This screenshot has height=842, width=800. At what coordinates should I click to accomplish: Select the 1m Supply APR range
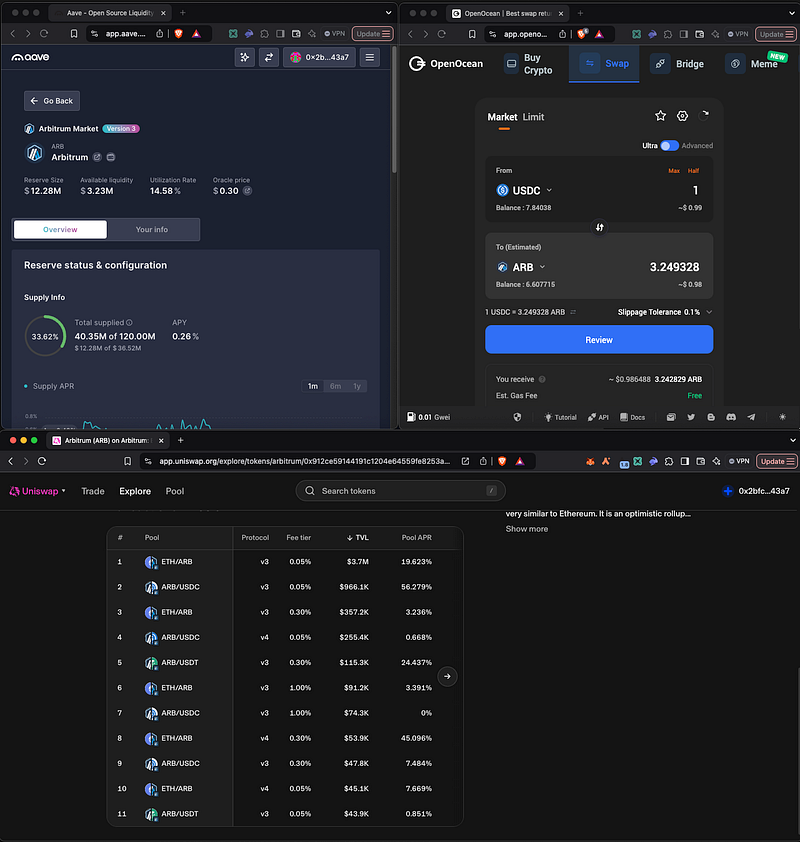(x=313, y=386)
